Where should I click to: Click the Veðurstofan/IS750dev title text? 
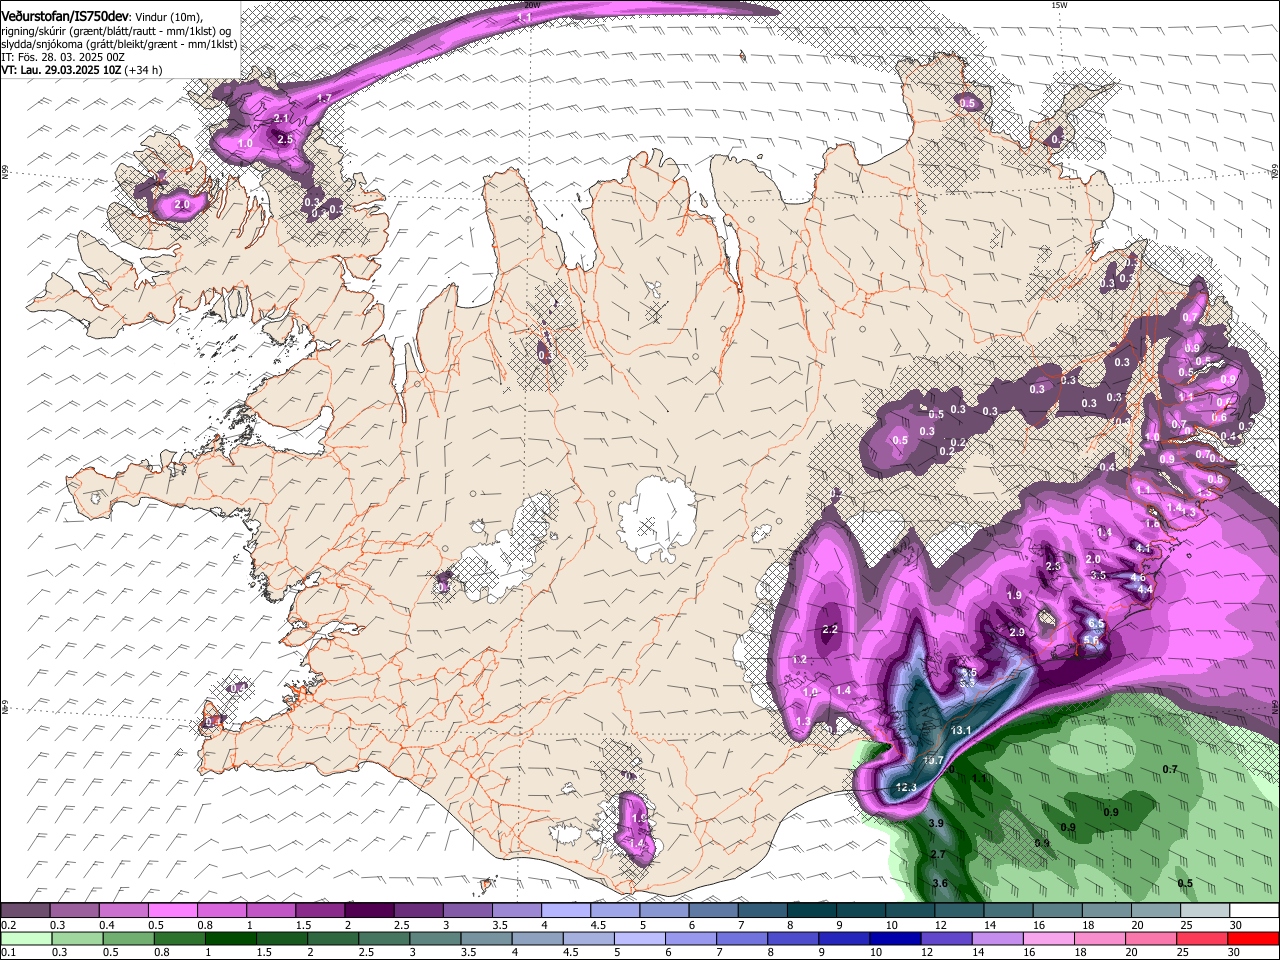(x=65, y=16)
